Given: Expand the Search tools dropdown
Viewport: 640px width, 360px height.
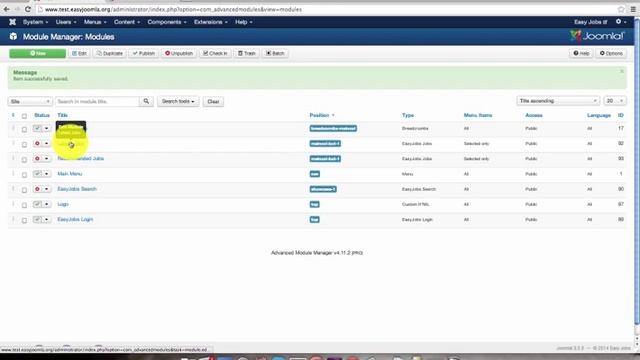Looking at the screenshot, I should [x=178, y=101].
